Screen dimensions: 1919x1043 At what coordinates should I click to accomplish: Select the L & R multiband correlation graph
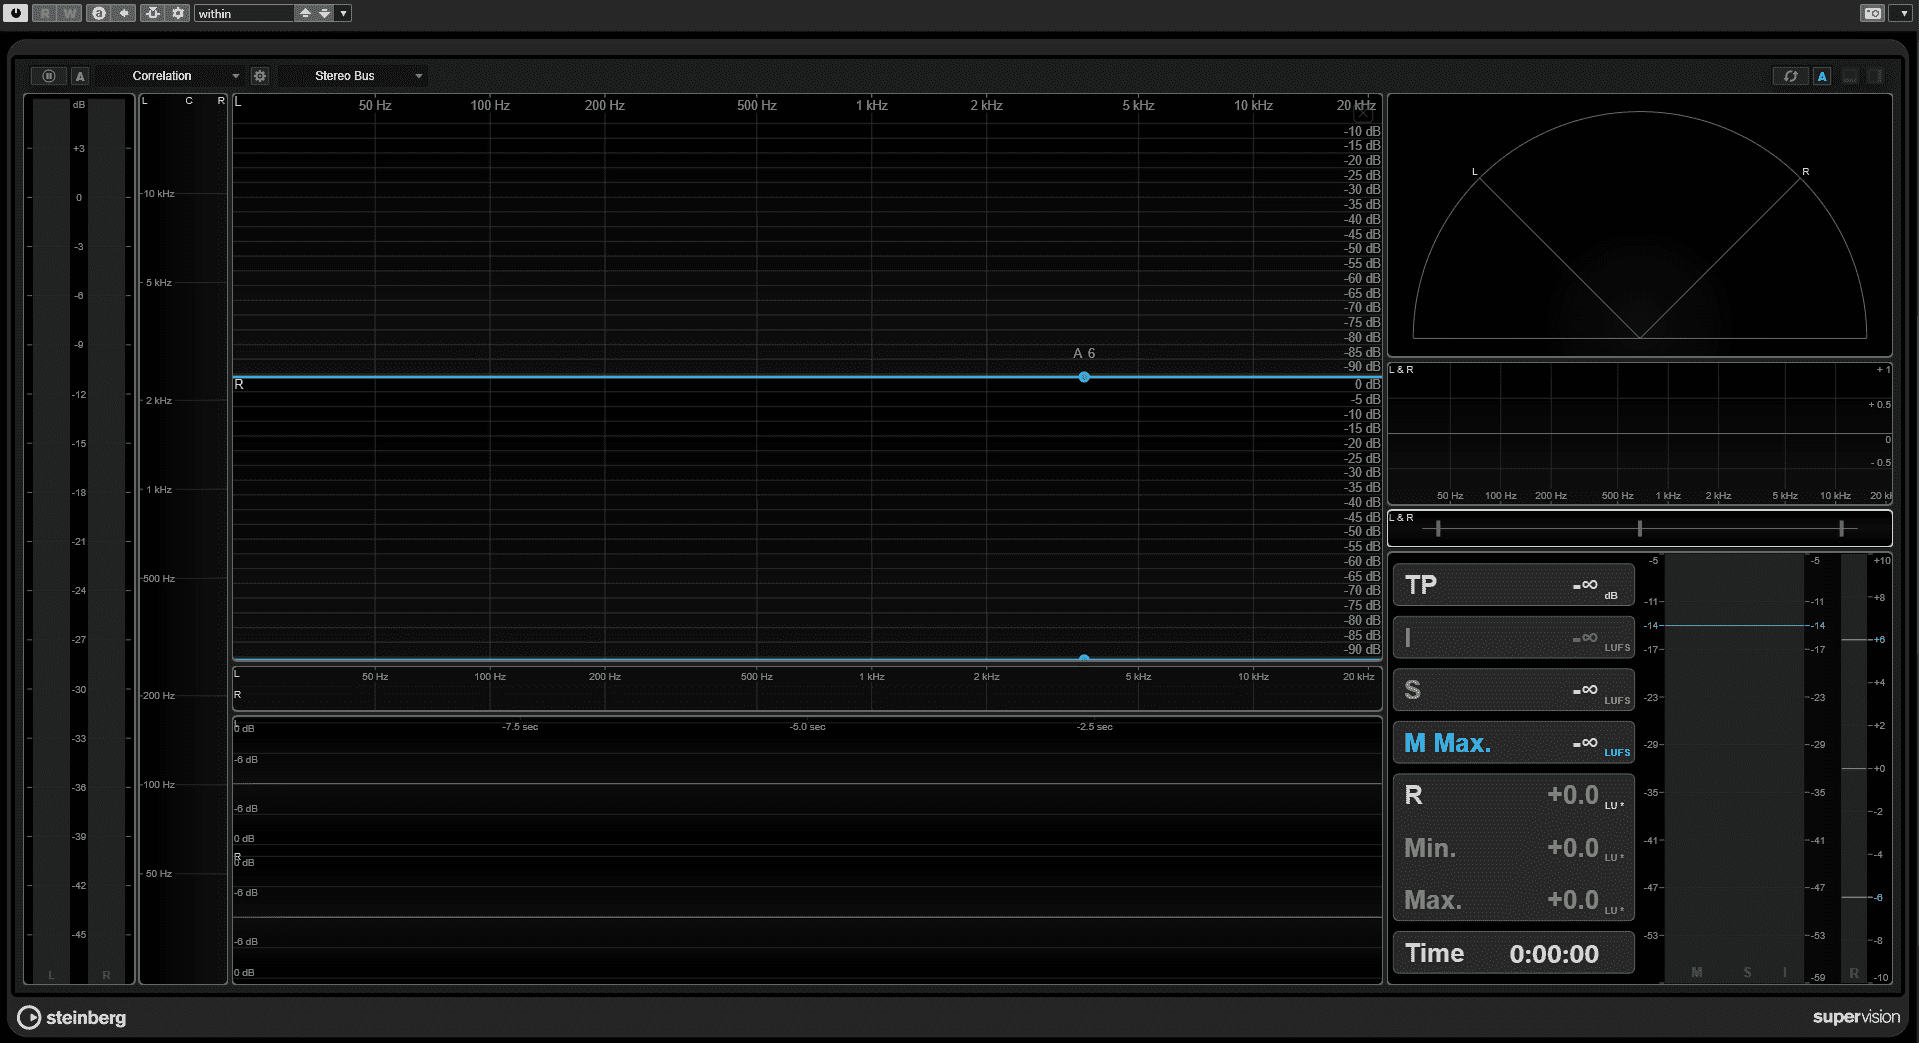tap(1639, 433)
